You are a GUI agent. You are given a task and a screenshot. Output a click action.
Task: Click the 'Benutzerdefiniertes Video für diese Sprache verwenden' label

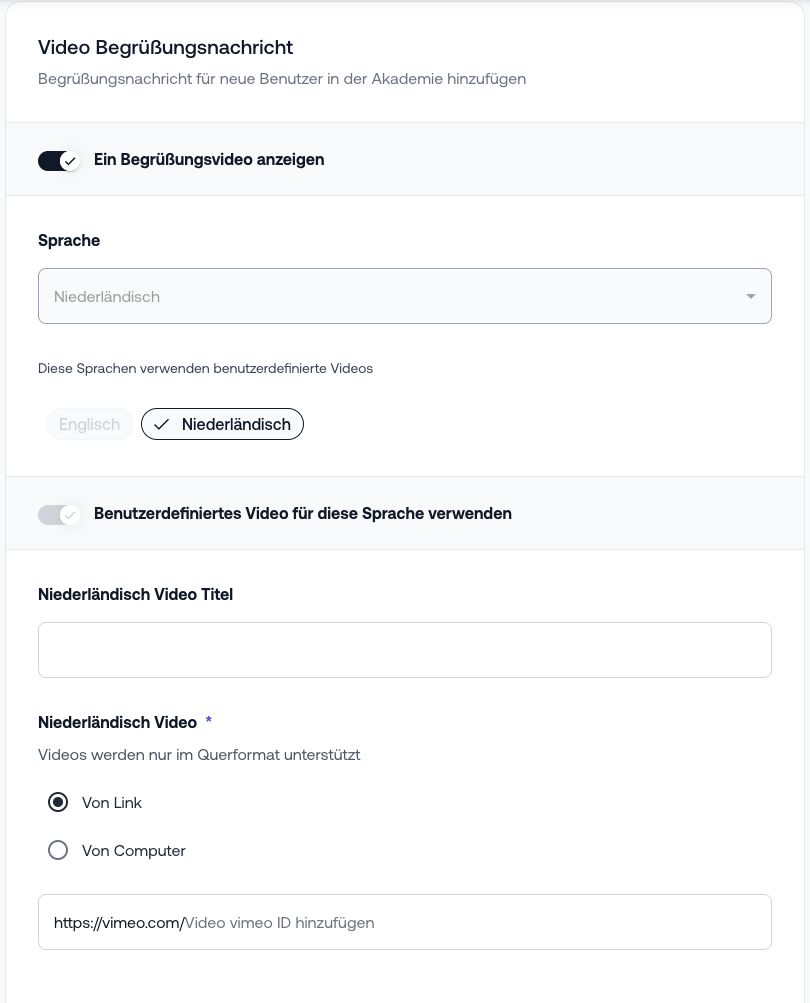pyautogui.click(x=302, y=514)
